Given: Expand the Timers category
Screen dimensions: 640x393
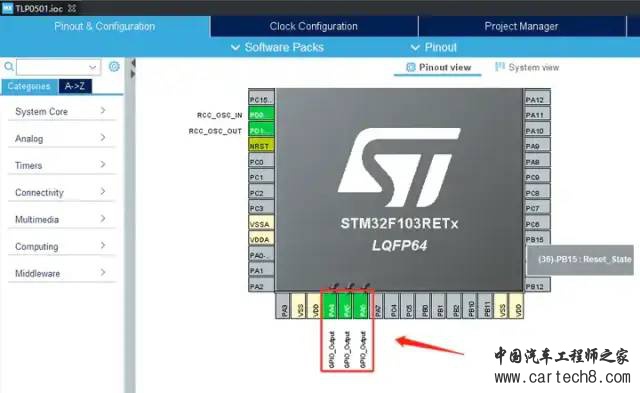Looking at the screenshot, I should (x=61, y=165).
